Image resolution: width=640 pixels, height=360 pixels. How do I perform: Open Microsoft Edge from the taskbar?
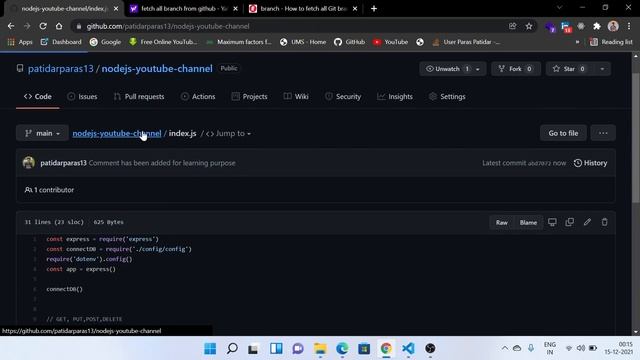coord(342,349)
